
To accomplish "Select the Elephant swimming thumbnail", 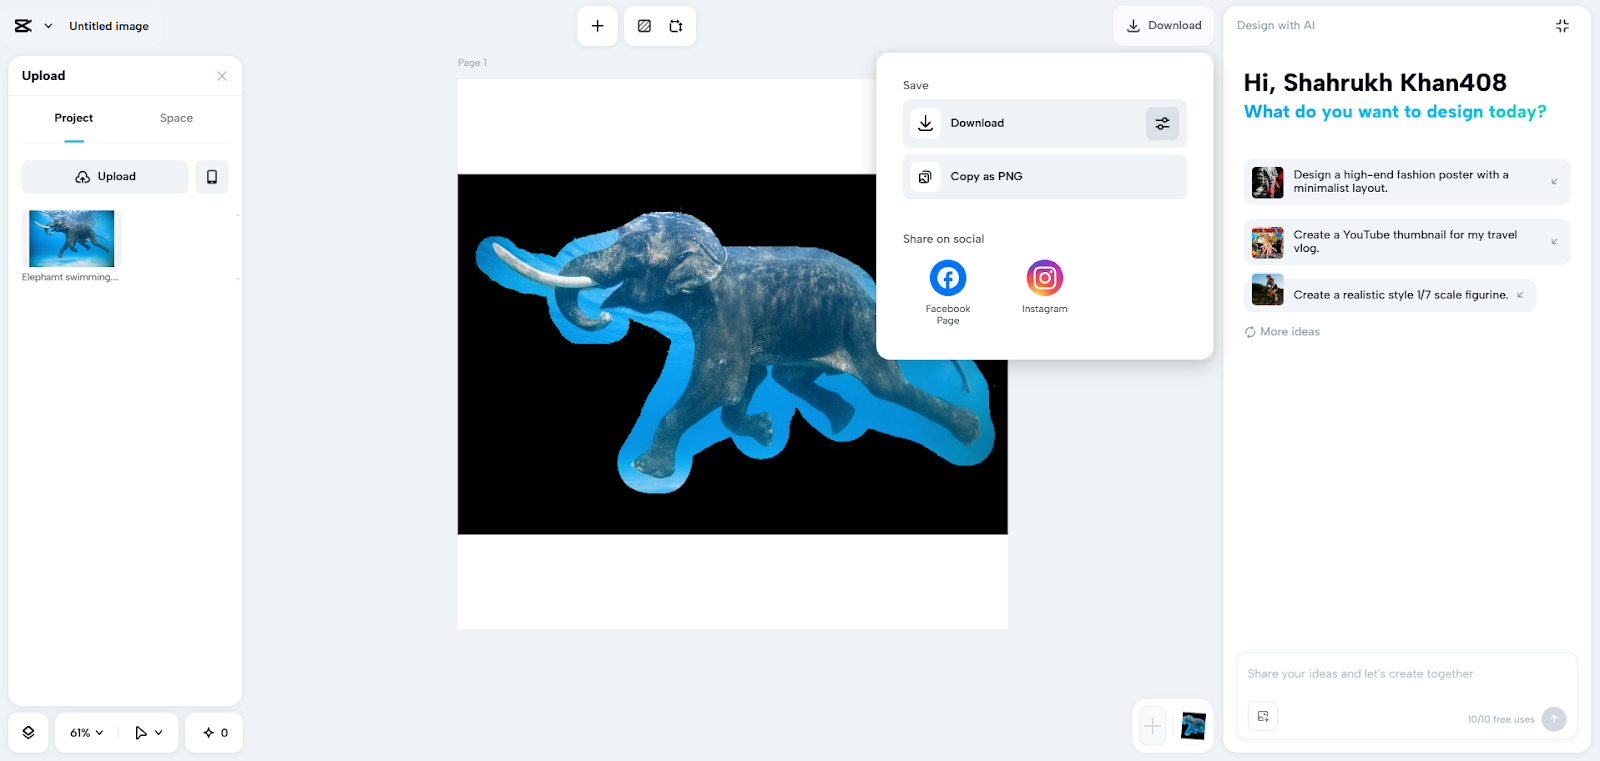I will [72, 239].
